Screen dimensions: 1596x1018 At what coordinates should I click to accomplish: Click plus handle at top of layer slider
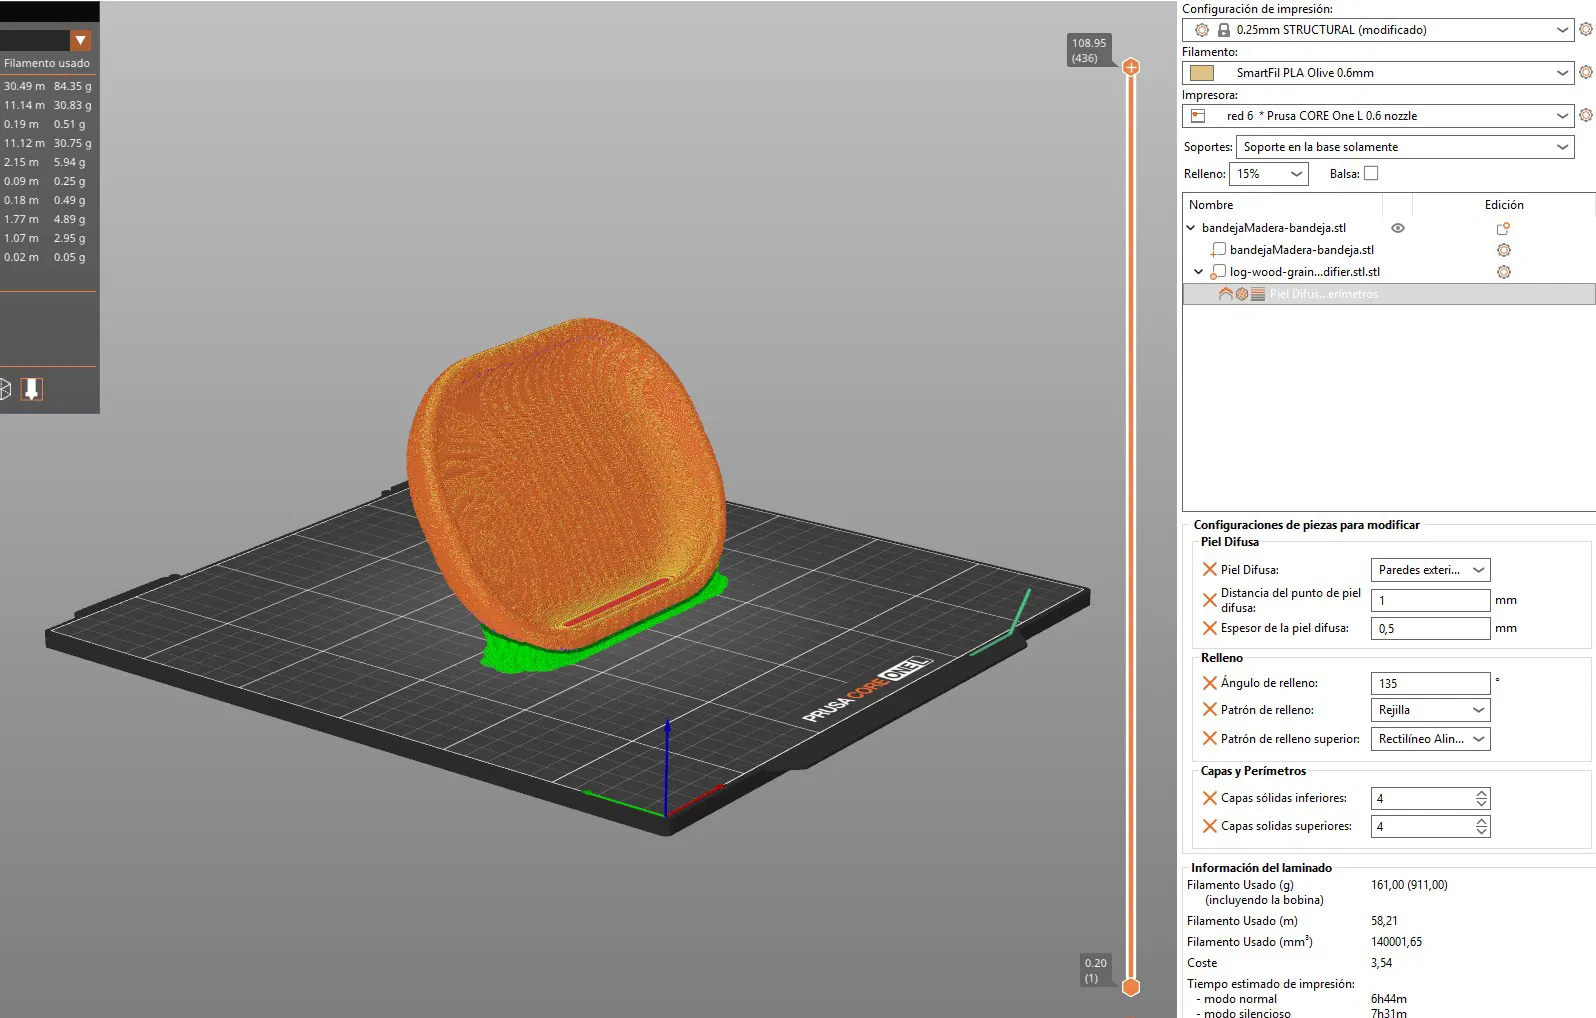tap(1131, 67)
